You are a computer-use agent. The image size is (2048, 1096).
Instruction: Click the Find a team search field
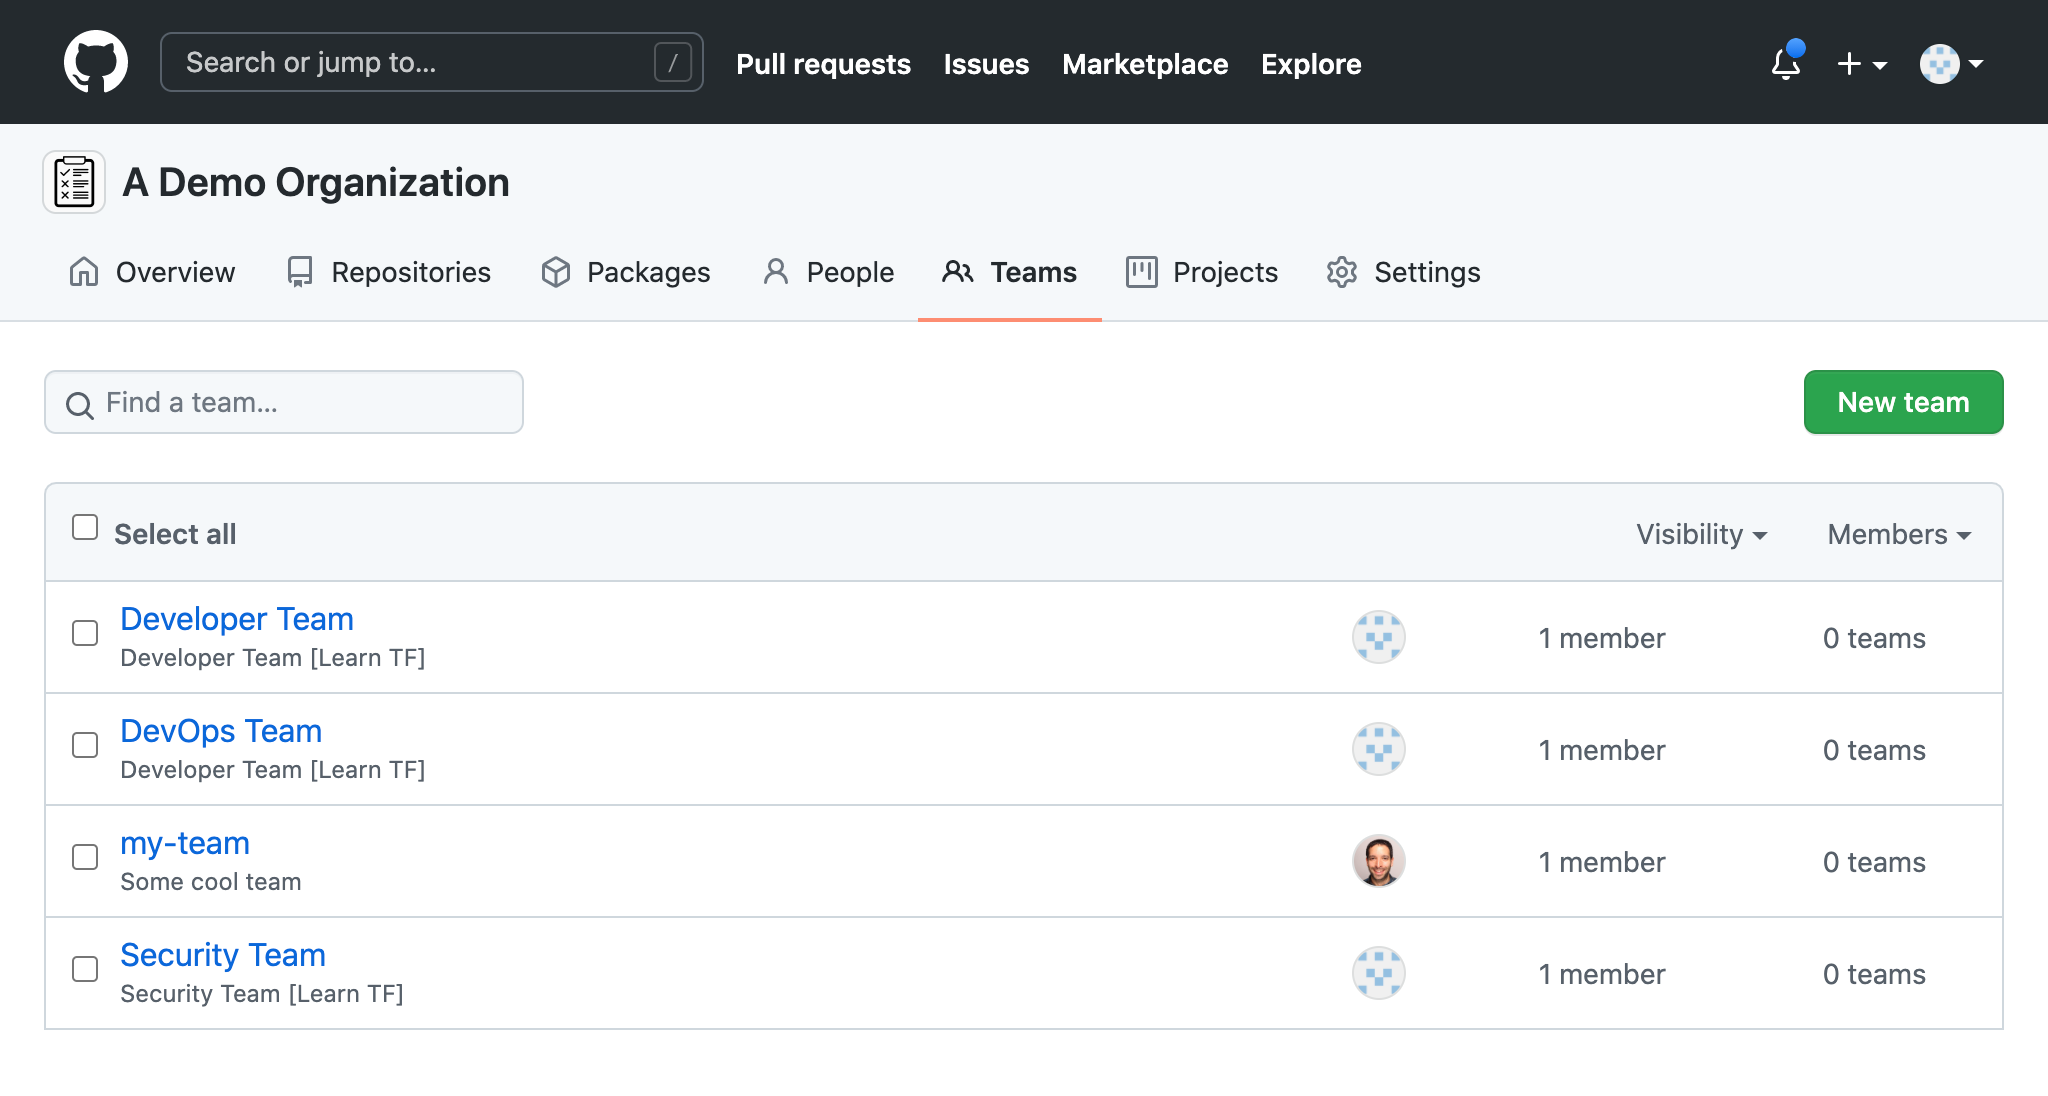pos(283,401)
